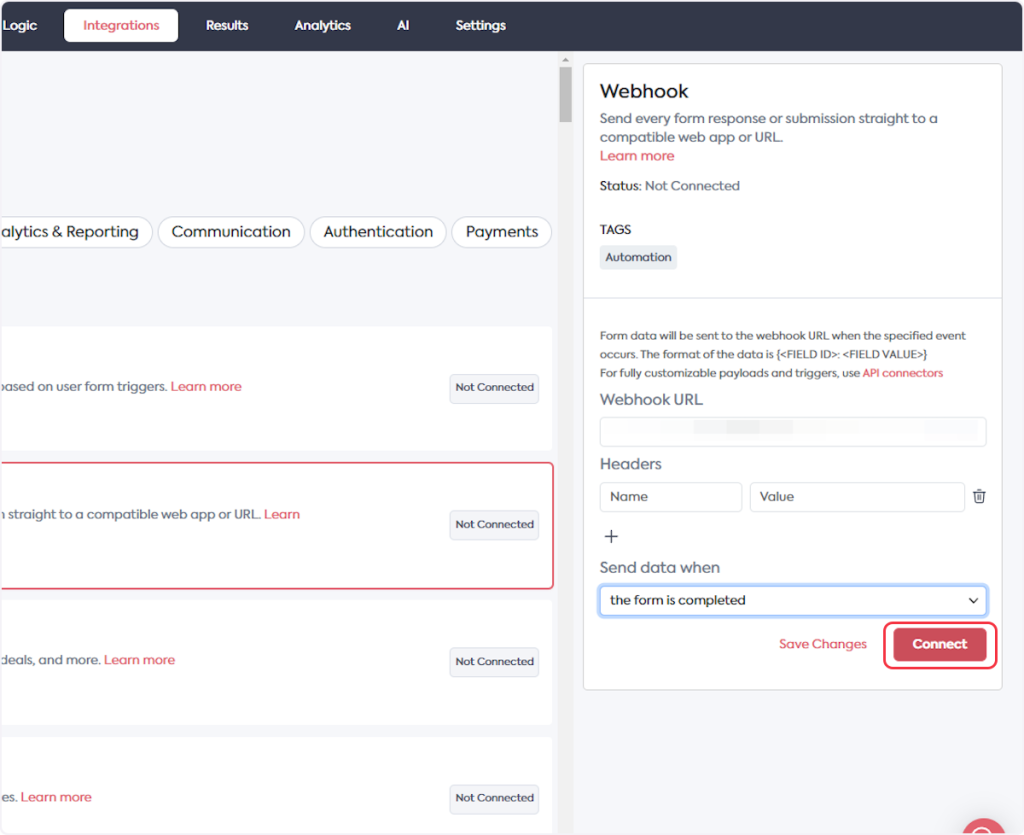Click the Connect button
1024x835 pixels.
click(x=939, y=644)
